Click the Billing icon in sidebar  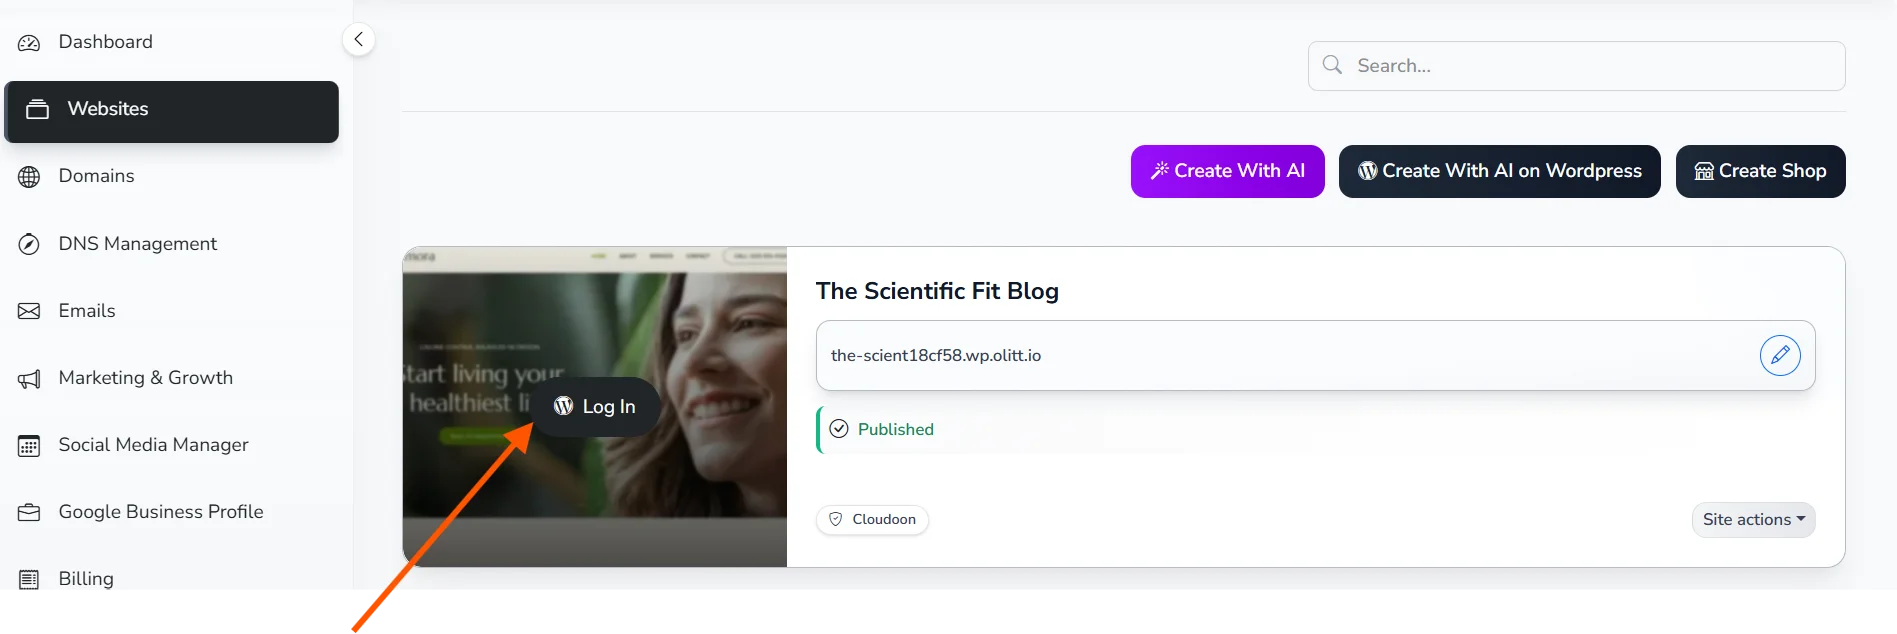tap(29, 579)
